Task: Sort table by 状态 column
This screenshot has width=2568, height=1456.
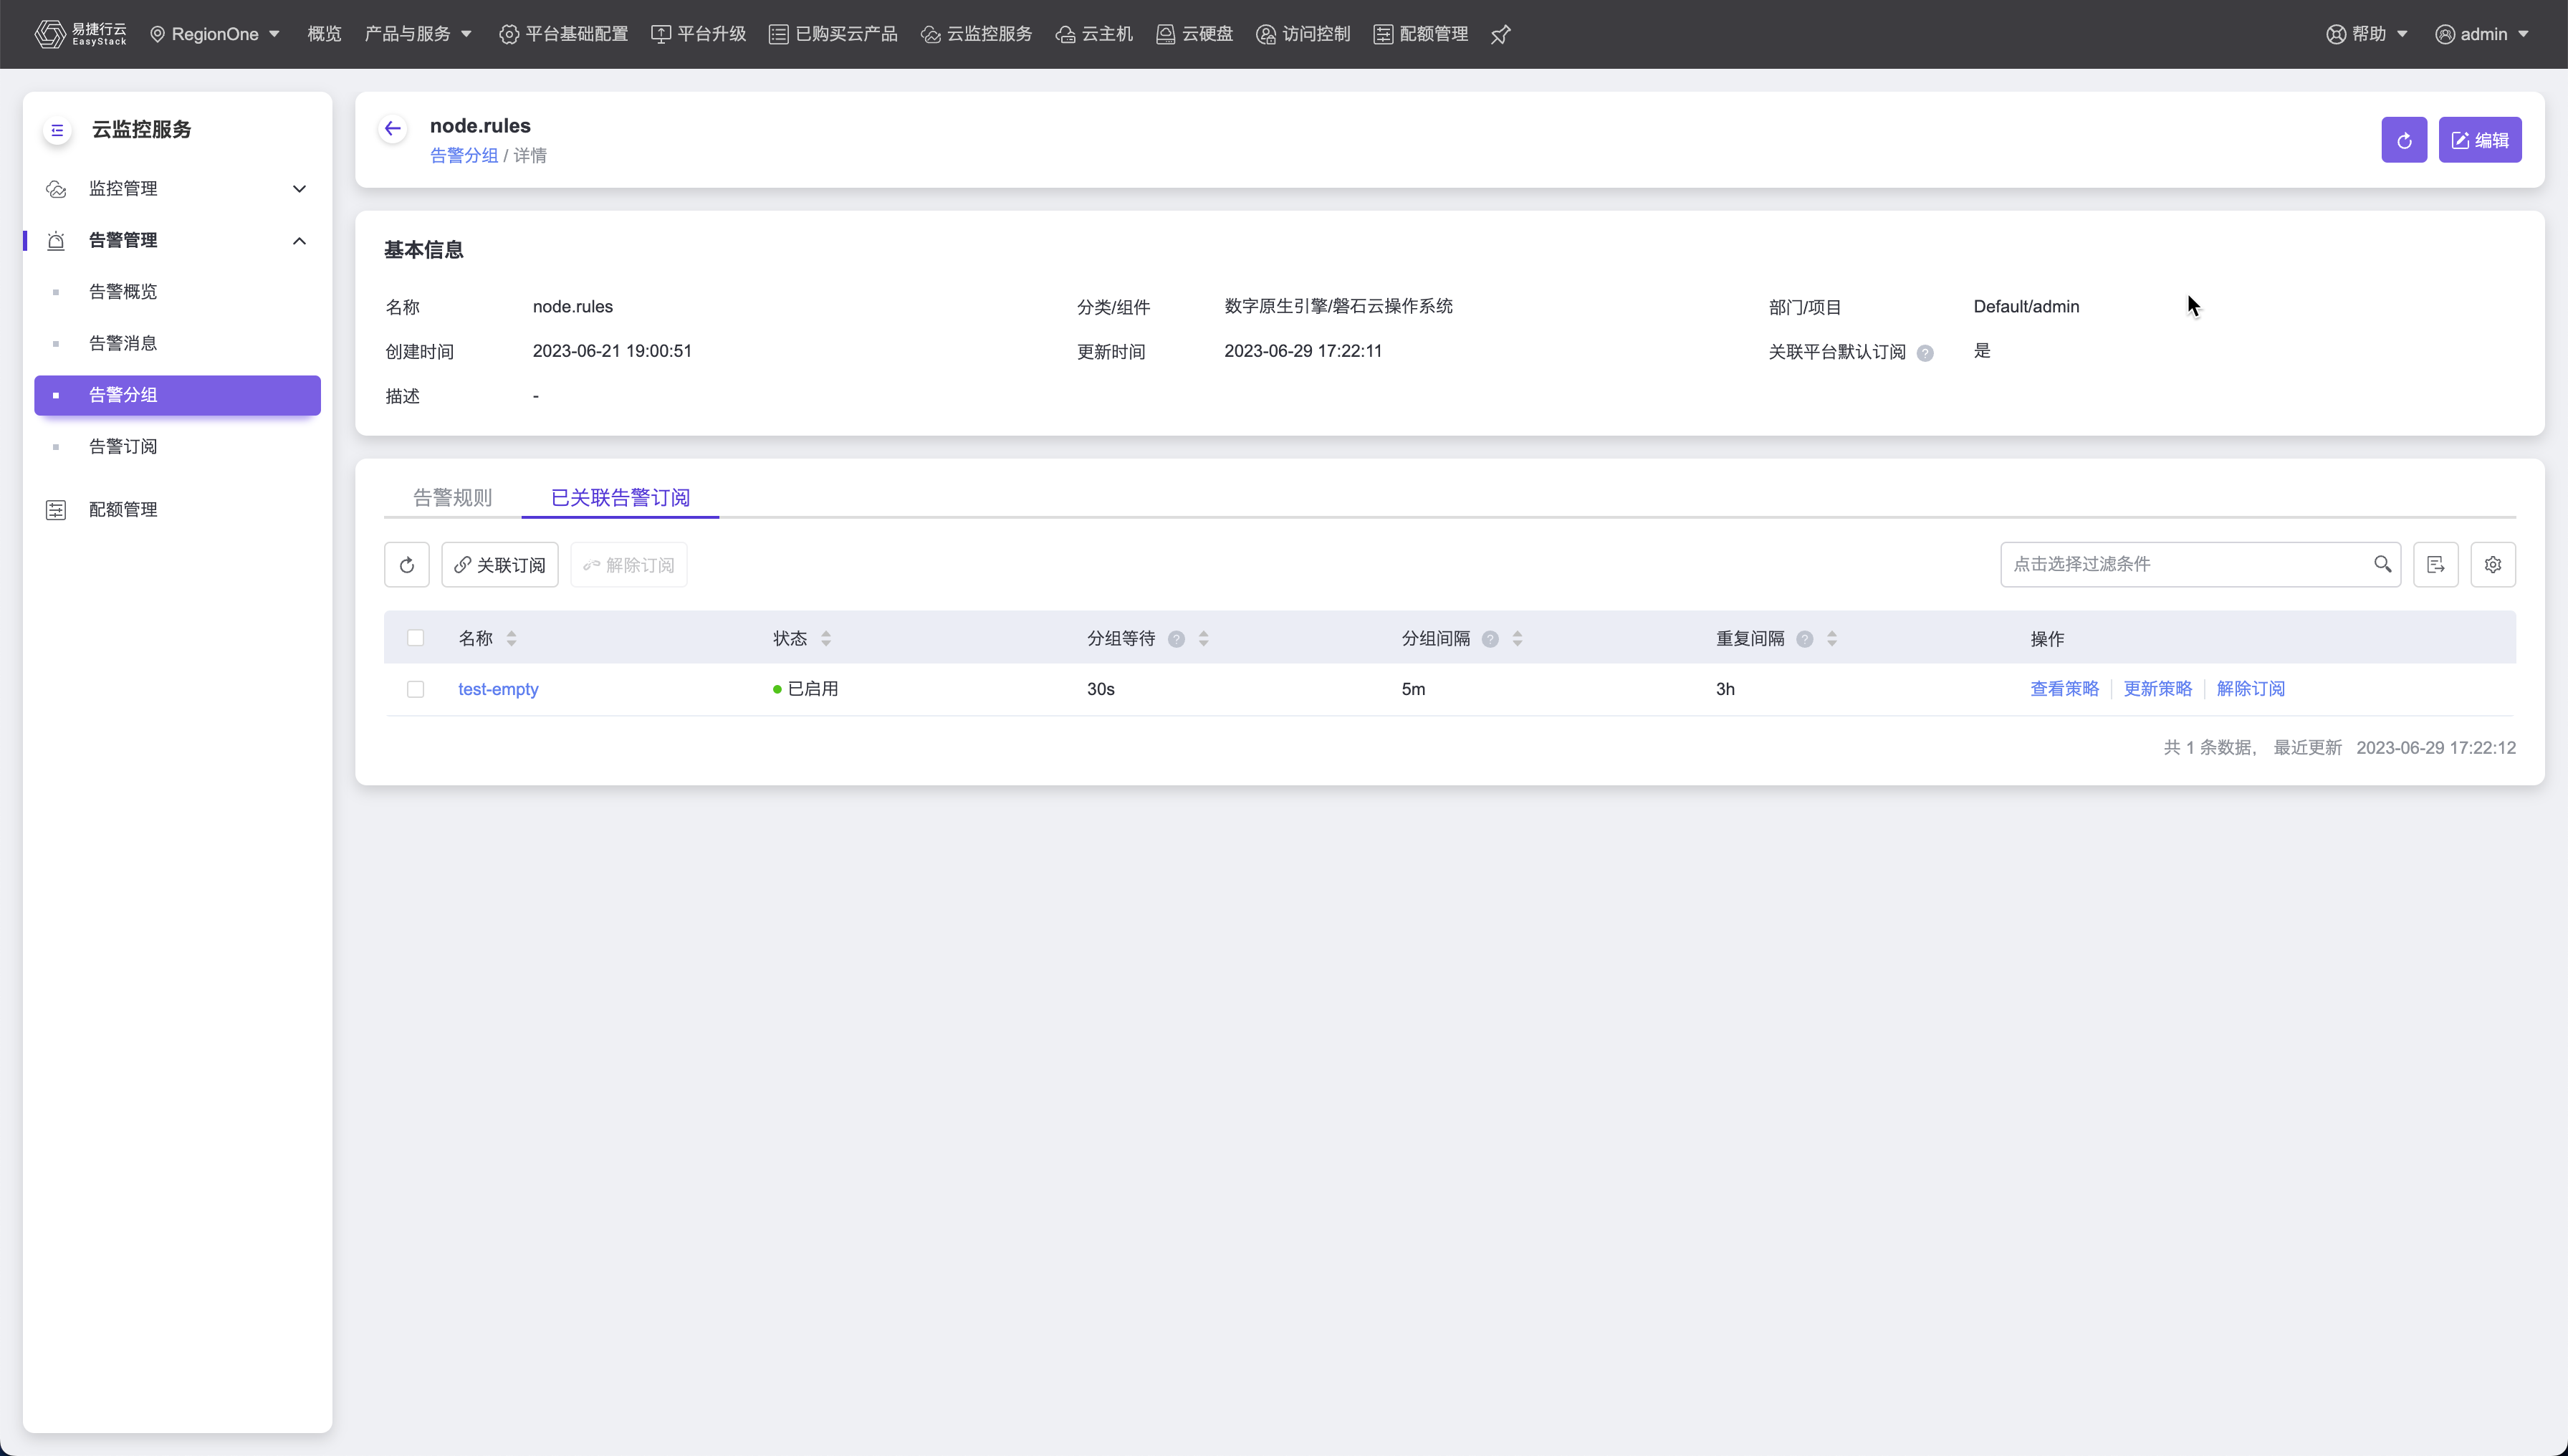Action: click(825, 638)
